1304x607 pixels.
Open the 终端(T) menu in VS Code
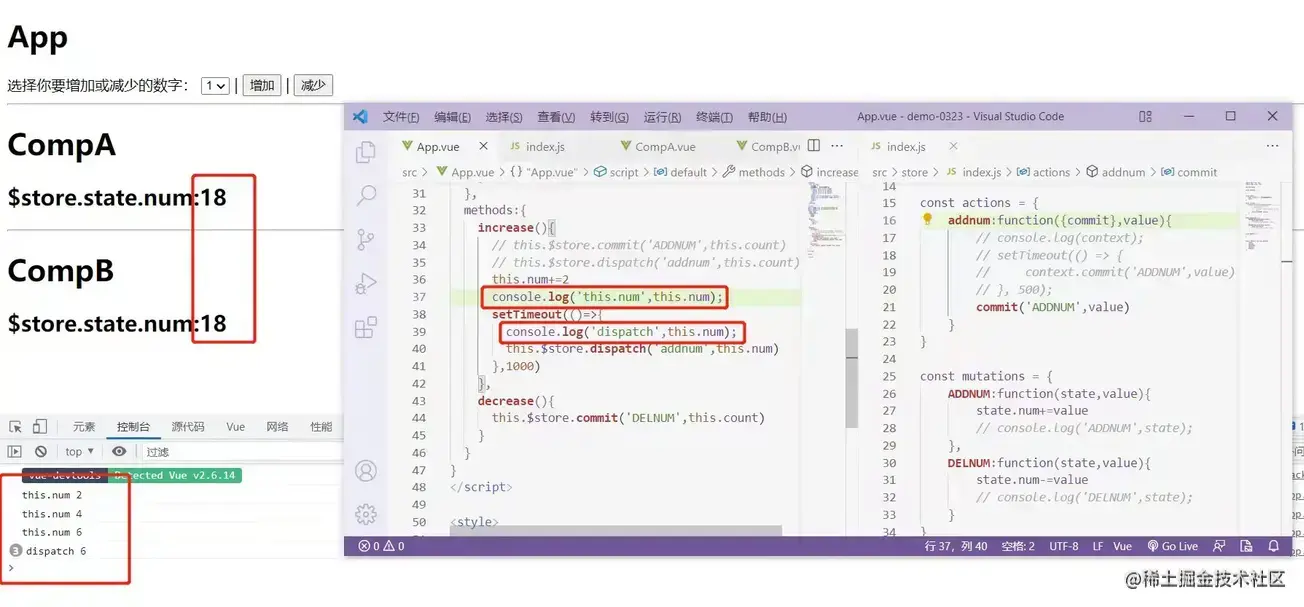pyautogui.click(x=714, y=117)
